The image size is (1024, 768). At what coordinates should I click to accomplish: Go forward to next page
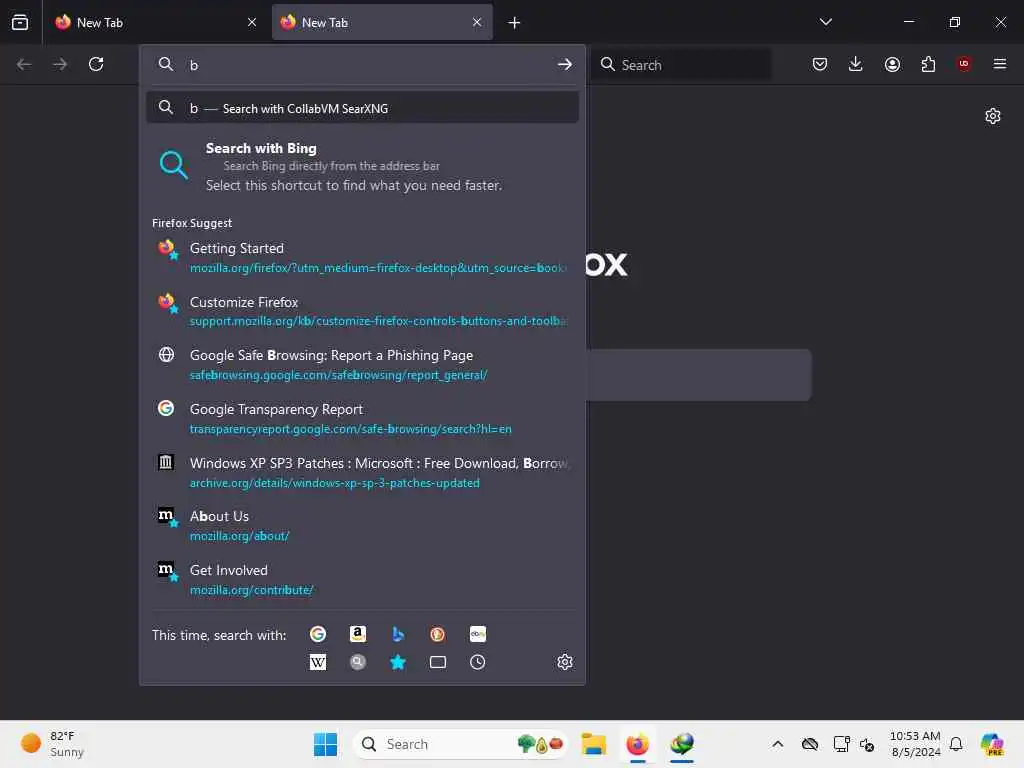click(60, 64)
